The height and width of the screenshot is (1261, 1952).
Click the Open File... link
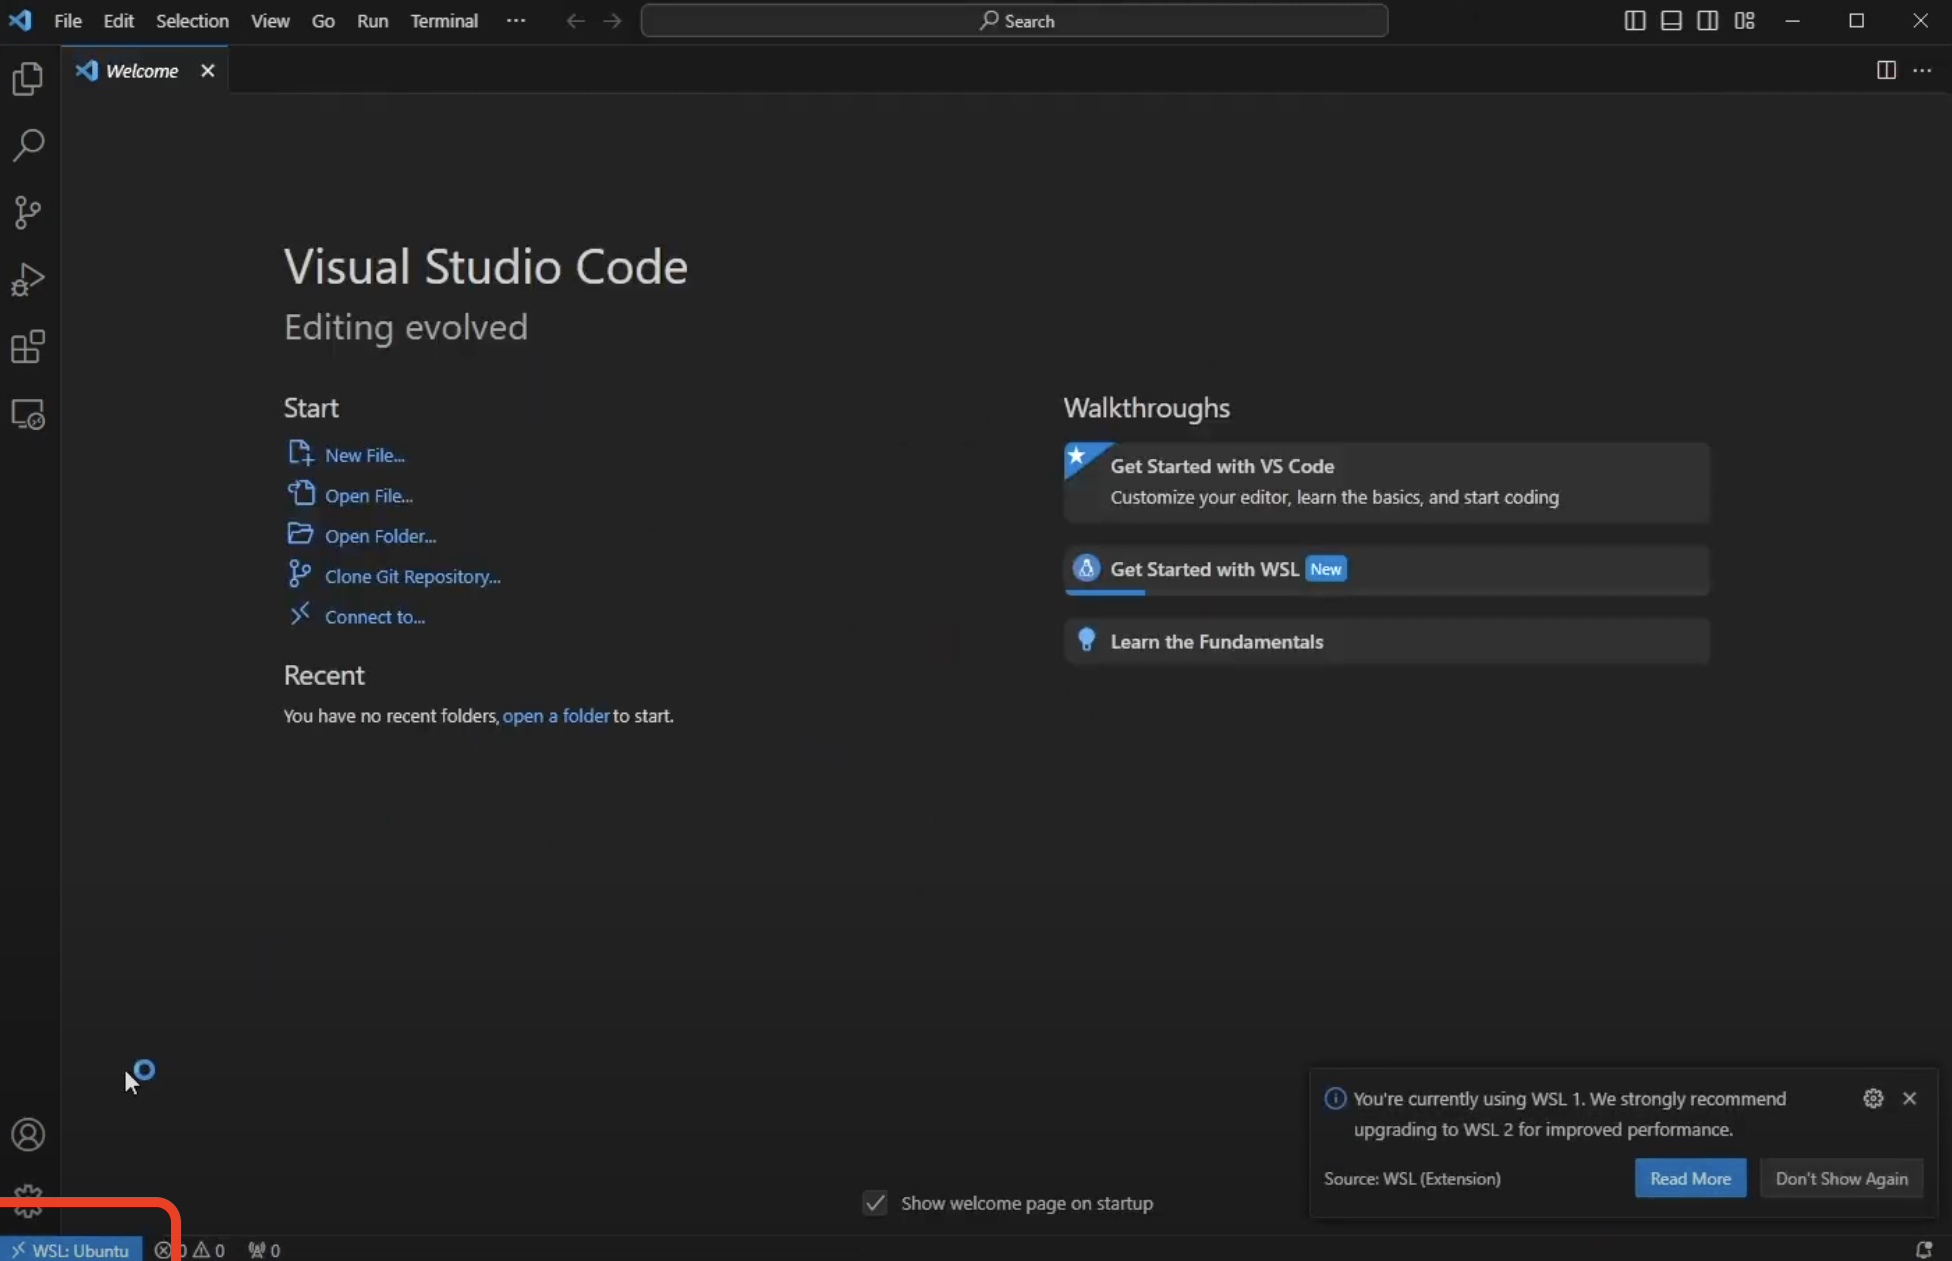coord(368,496)
